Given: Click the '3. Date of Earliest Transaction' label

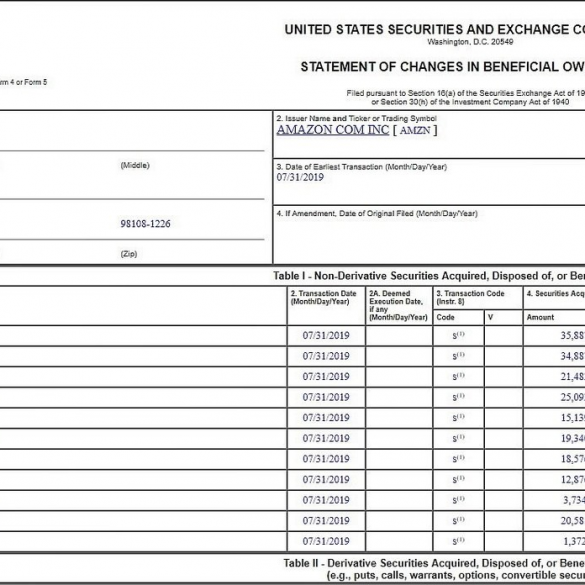Looking at the screenshot, I should (362, 167).
